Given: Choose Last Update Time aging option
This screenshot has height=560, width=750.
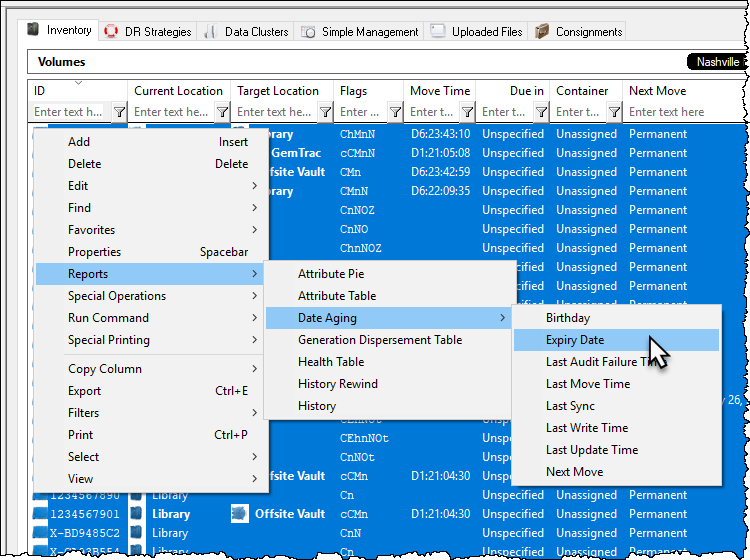Looking at the screenshot, I should click(x=616, y=450).
